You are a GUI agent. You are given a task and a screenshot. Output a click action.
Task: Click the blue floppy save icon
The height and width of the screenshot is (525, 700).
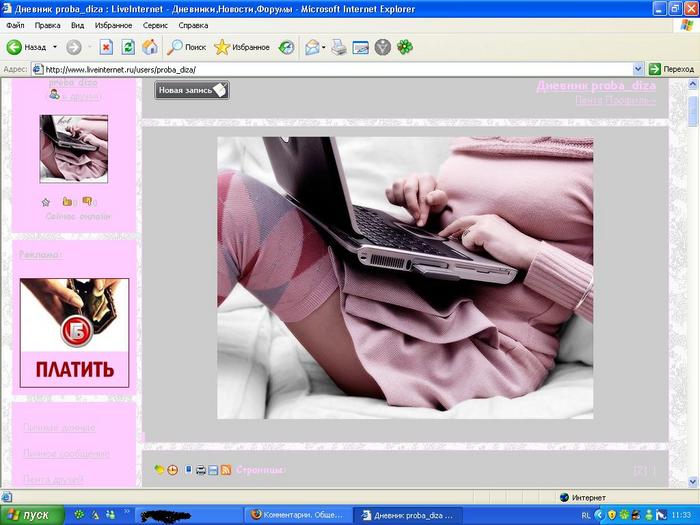pos(213,470)
